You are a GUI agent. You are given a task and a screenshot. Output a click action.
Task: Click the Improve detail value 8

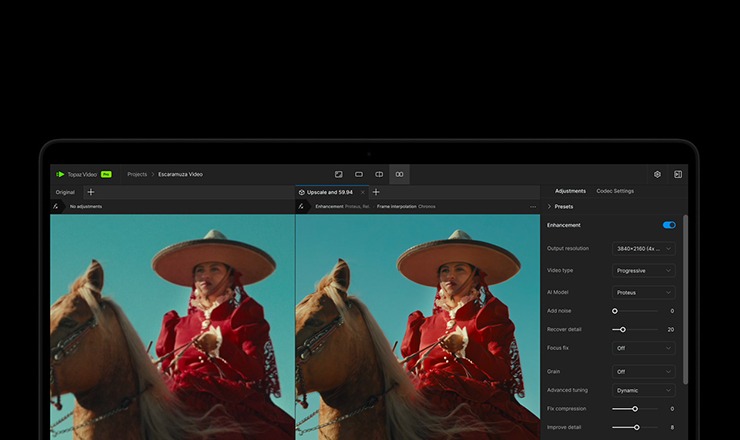[672, 427]
